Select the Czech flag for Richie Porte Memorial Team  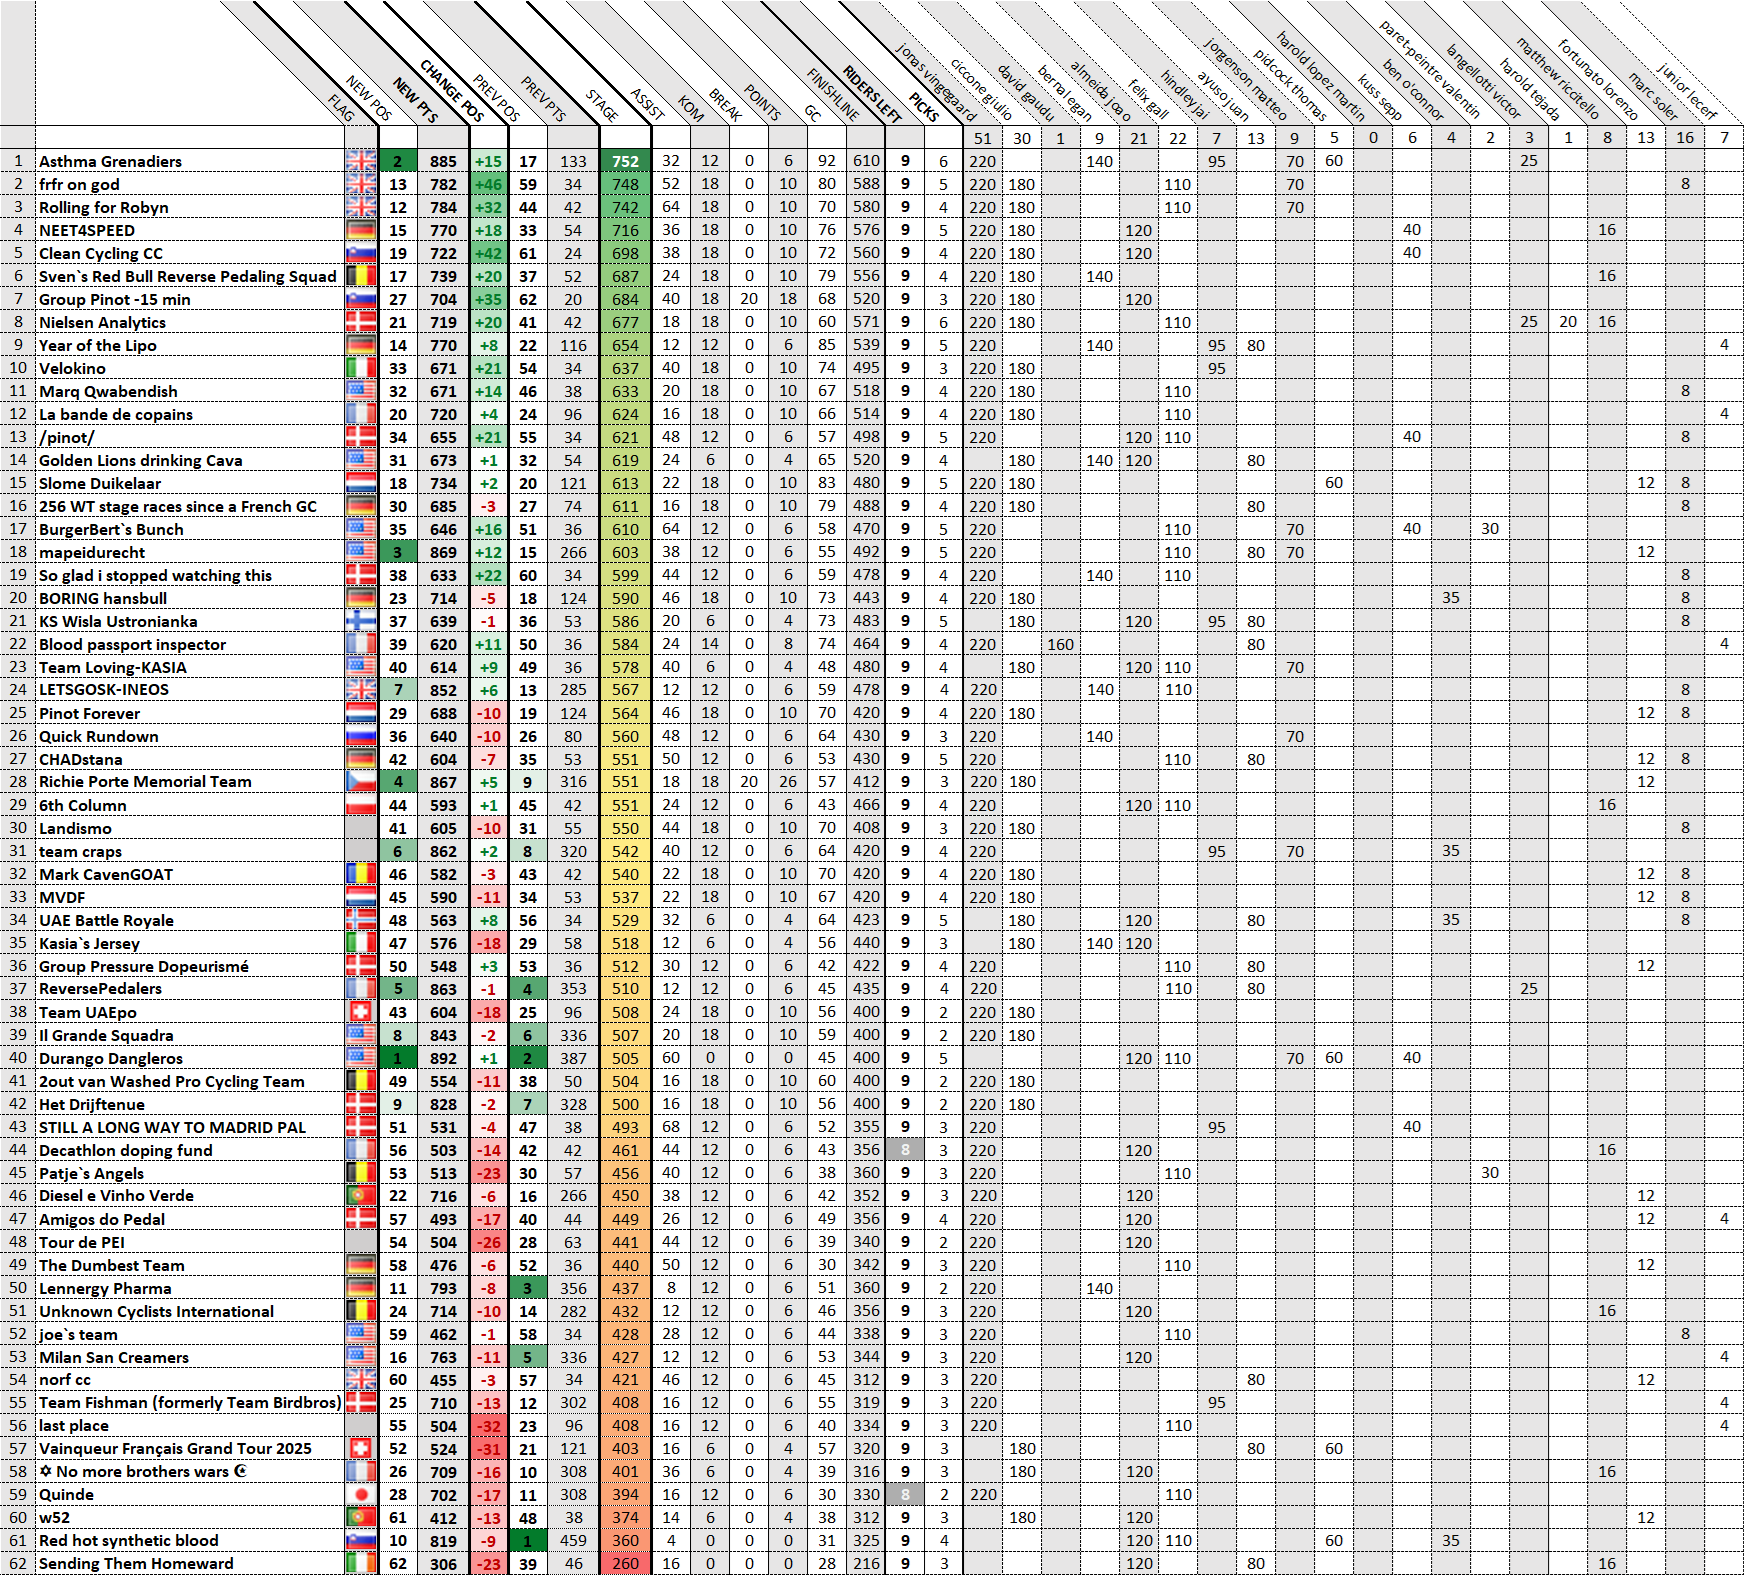[361, 782]
